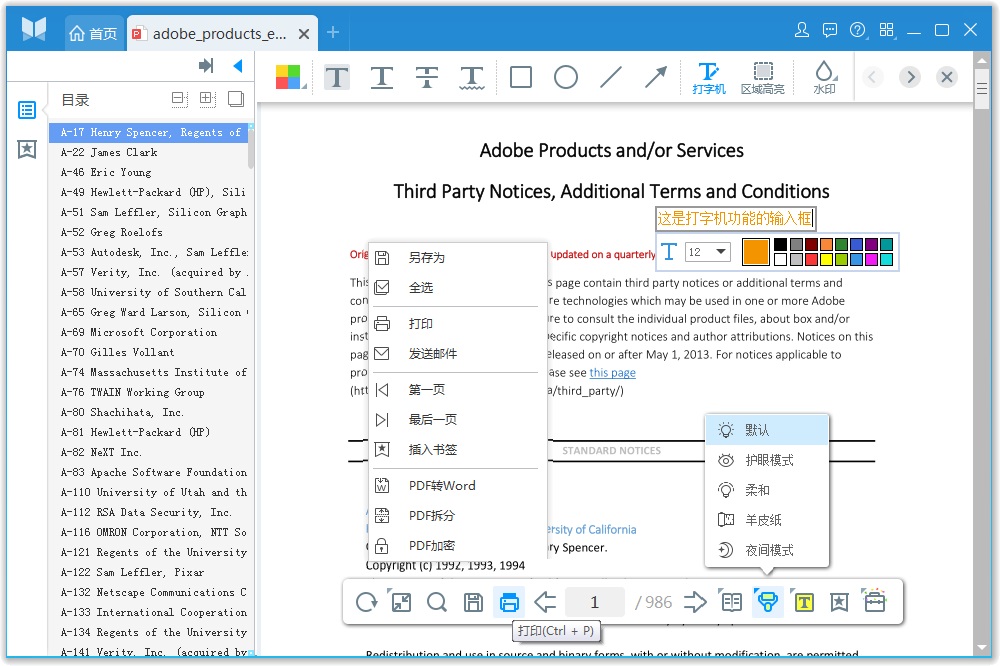Viewport: 1000px width, 666px height.
Task: Click the rotate page icon in bottom toolbar
Action: point(367,602)
